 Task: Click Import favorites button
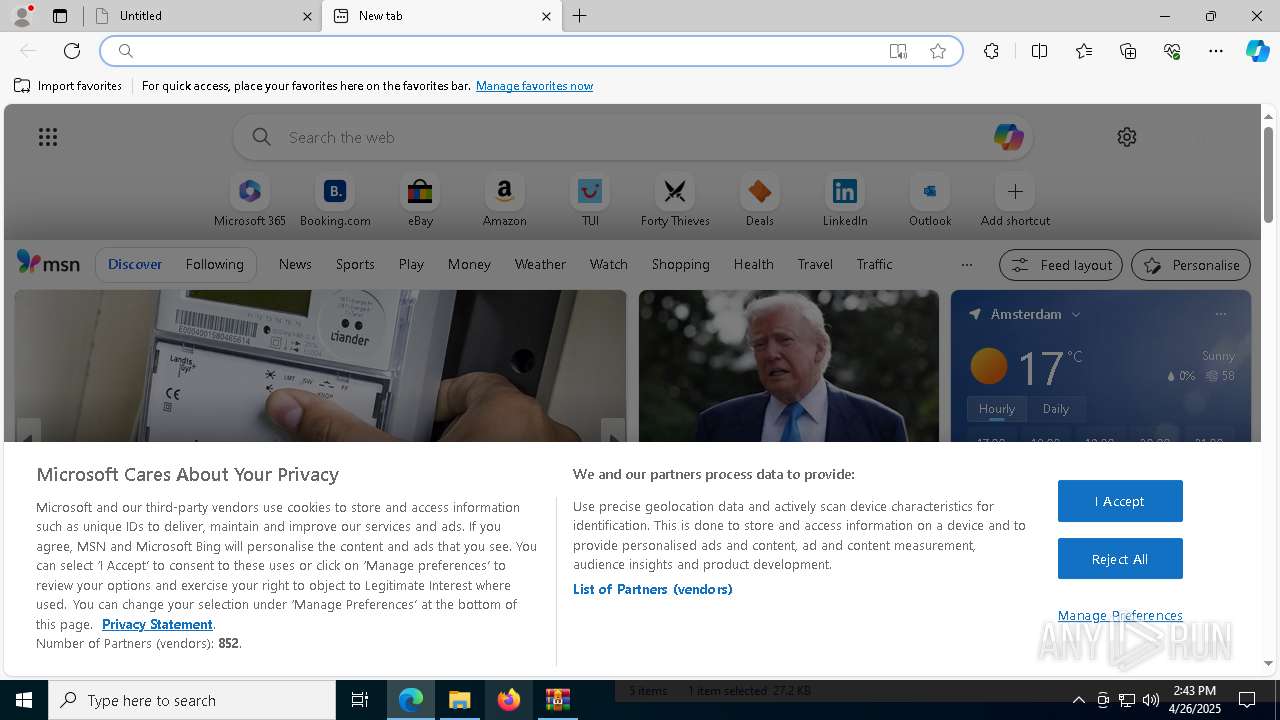tap(68, 86)
